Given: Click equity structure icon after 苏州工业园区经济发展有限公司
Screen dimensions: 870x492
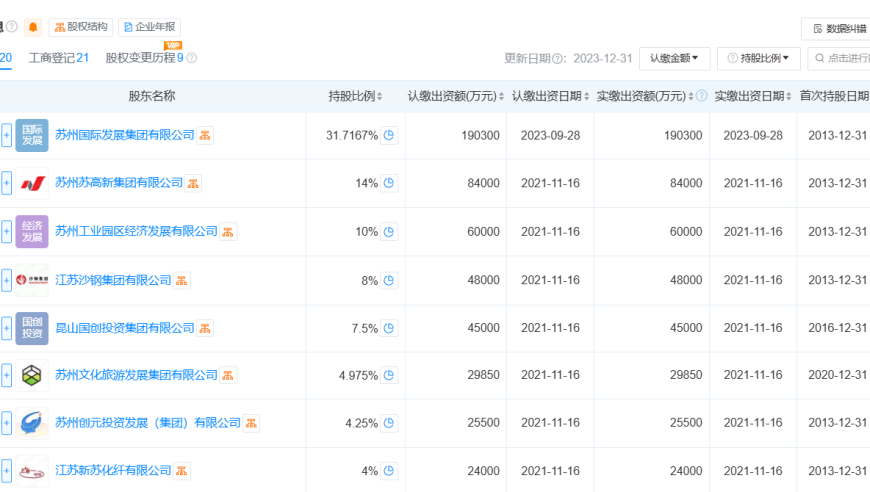Looking at the screenshot, I should pos(228,232).
